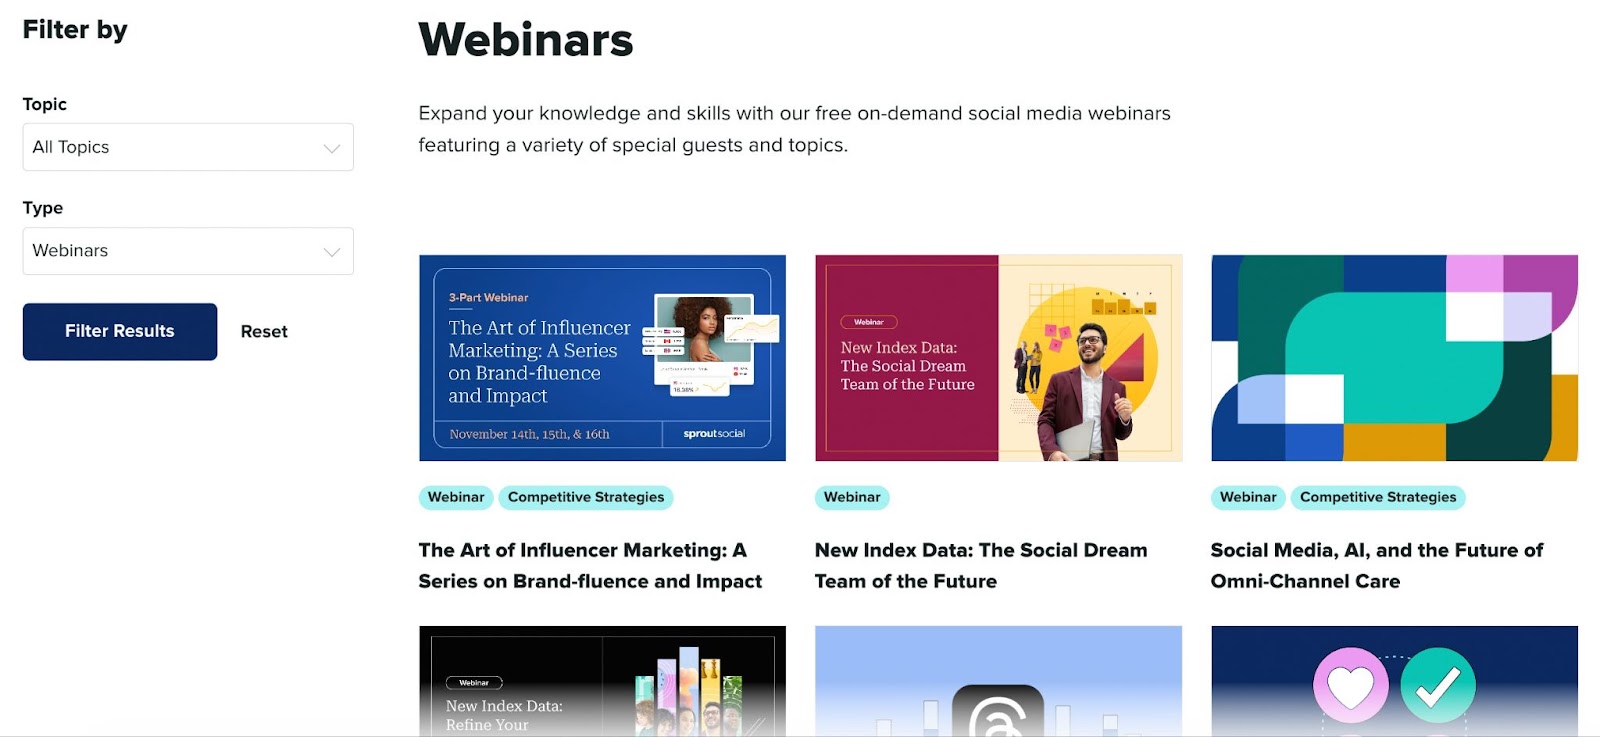Image resolution: width=1600 pixels, height=737 pixels.
Task: Click Competitive Strategies tag under Influencer Marketing card
Action: tap(586, 497)
